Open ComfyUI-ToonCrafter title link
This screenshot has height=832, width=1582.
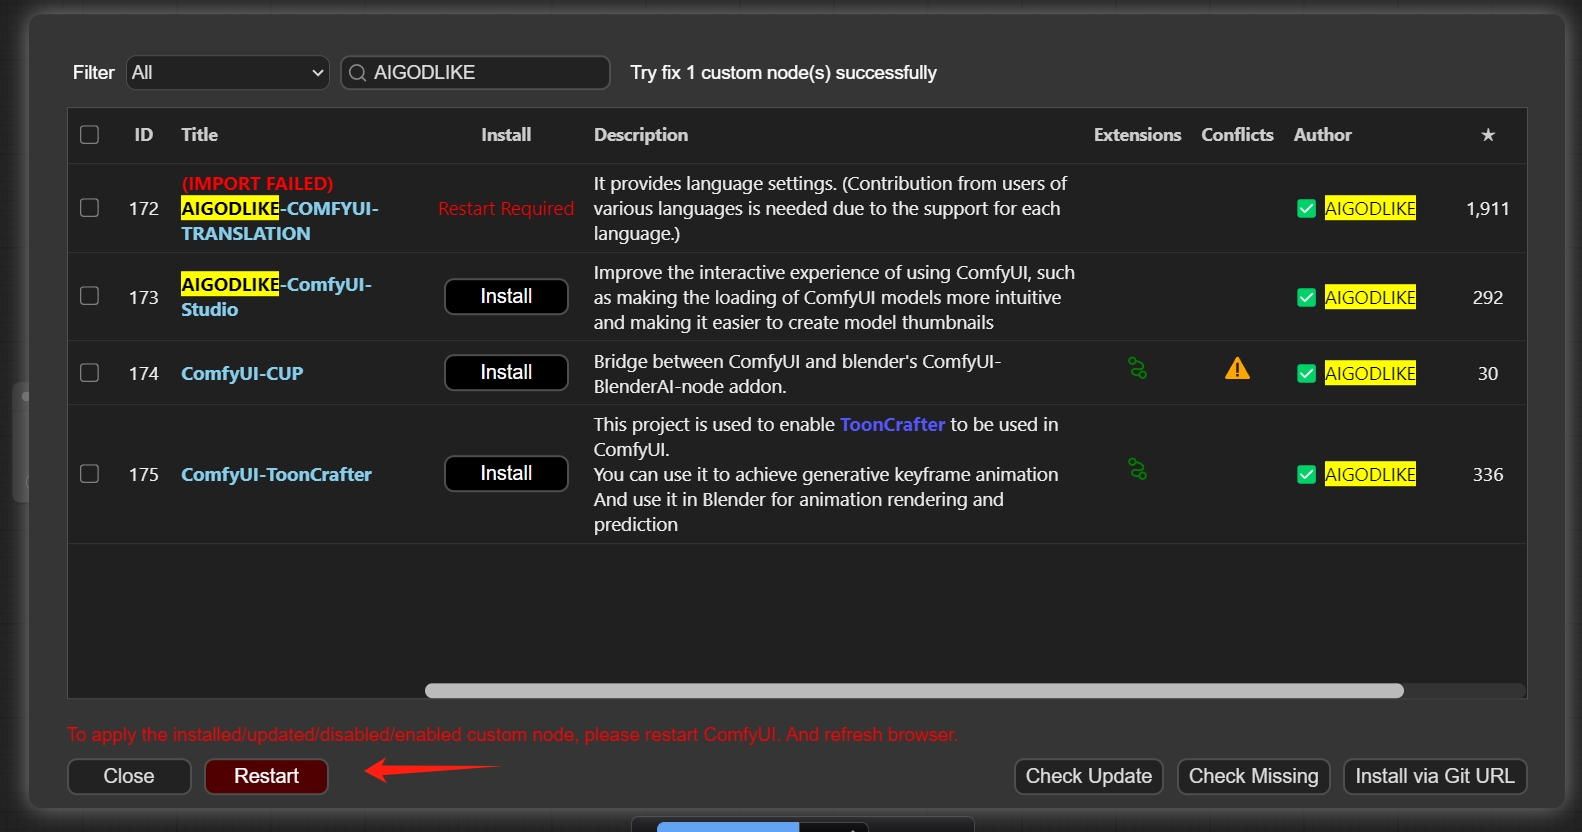click(276, 475)
